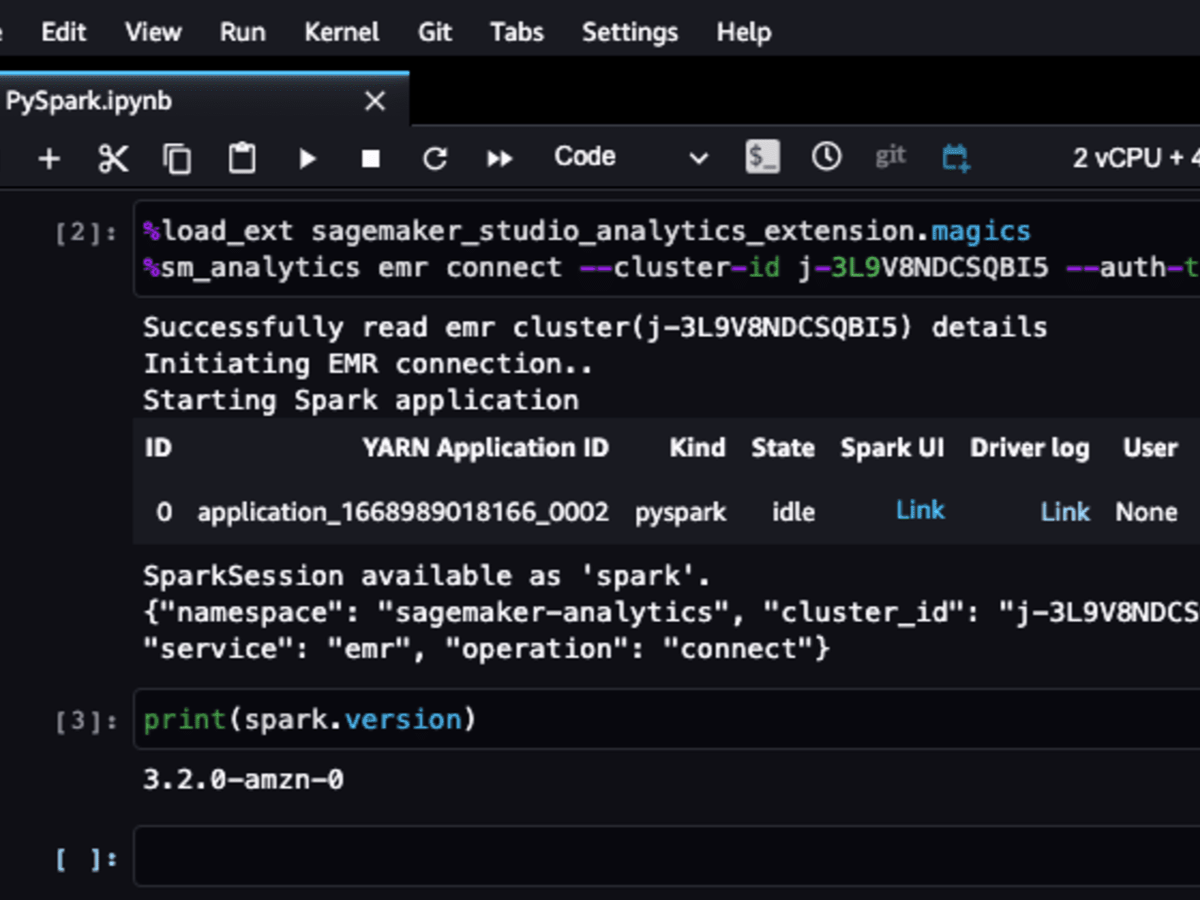
Task: Create a notebook job with the blue schedule icon
Action: (954, 157)
